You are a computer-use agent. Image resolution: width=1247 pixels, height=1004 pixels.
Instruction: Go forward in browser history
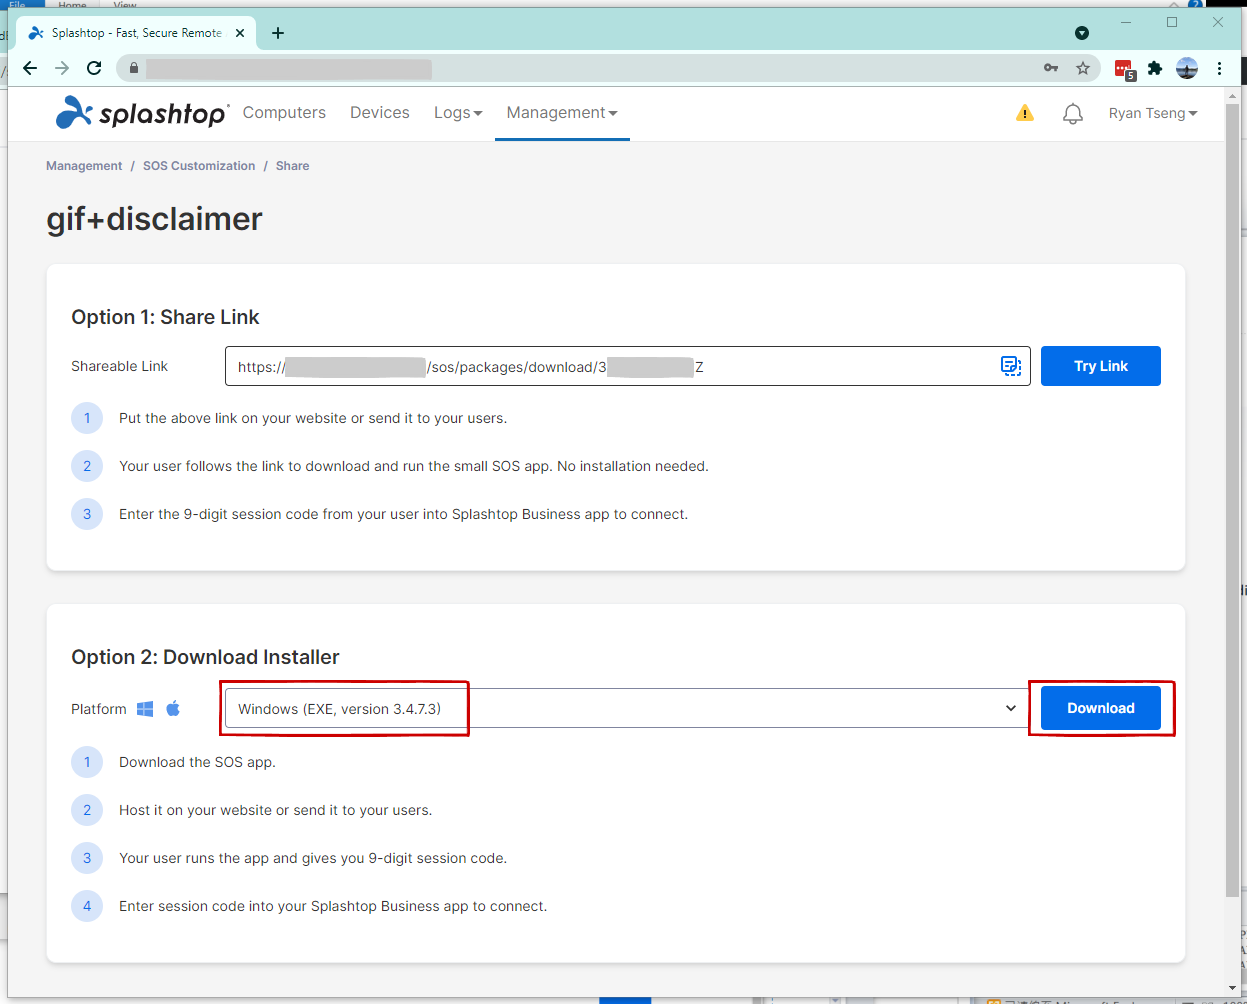pyautogui.click(x=62, y=68)
